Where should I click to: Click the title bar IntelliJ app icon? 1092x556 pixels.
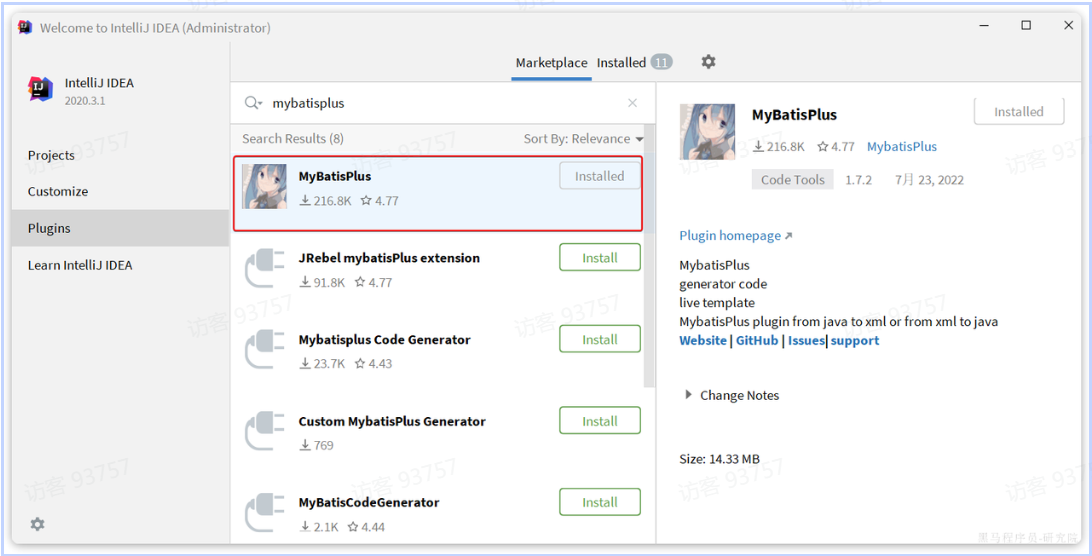[25, 27]
